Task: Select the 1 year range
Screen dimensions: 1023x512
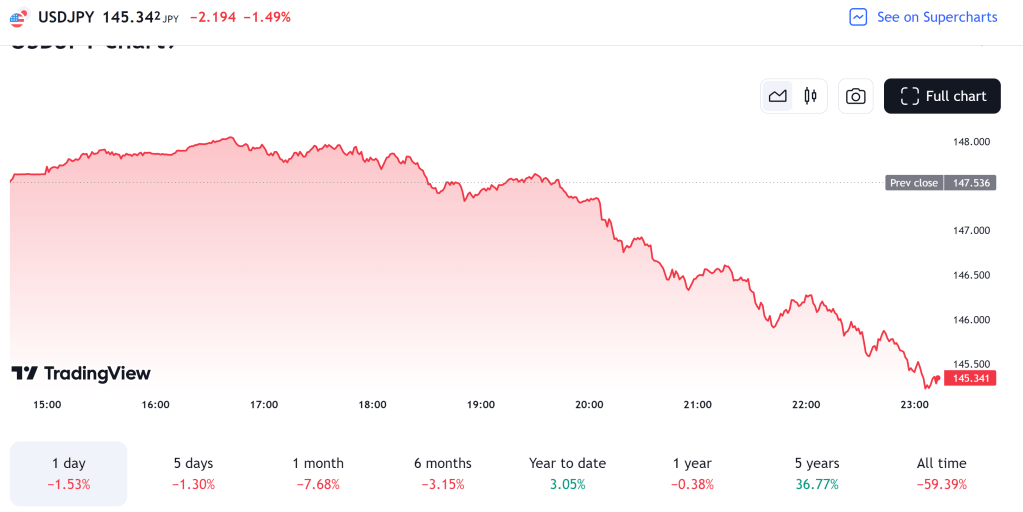Action: [x=692, y=473]
